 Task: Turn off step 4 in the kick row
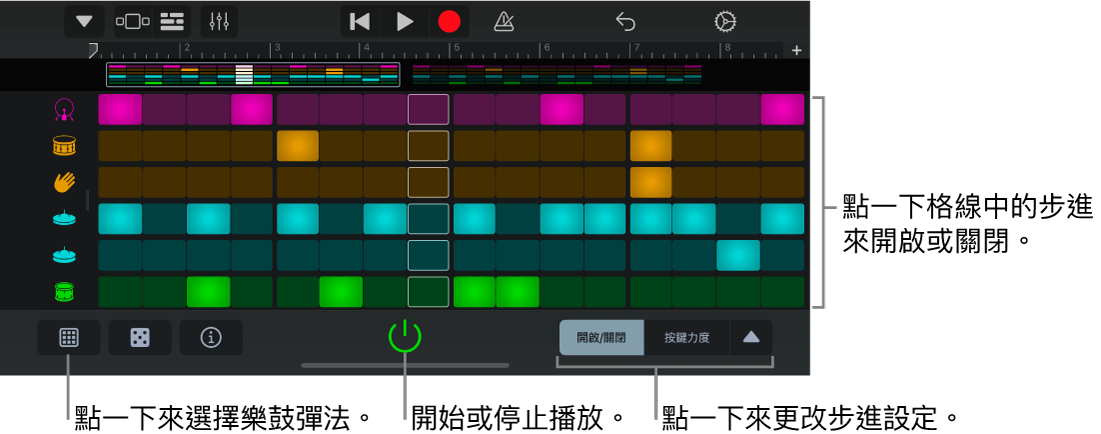point(252,110)
